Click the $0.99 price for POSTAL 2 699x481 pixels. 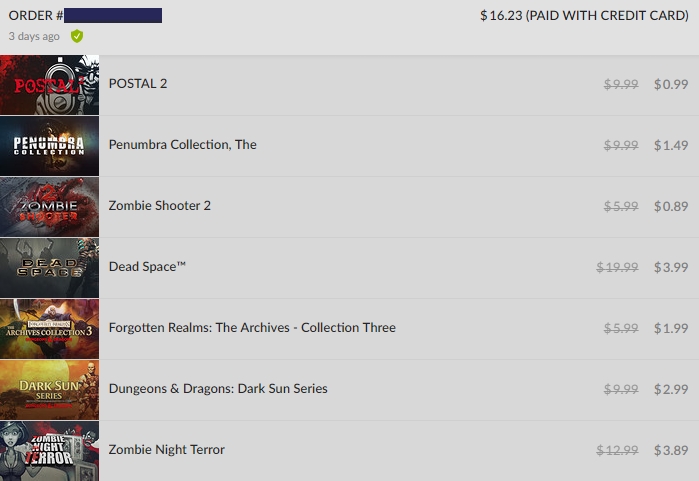tap(671, 84)
